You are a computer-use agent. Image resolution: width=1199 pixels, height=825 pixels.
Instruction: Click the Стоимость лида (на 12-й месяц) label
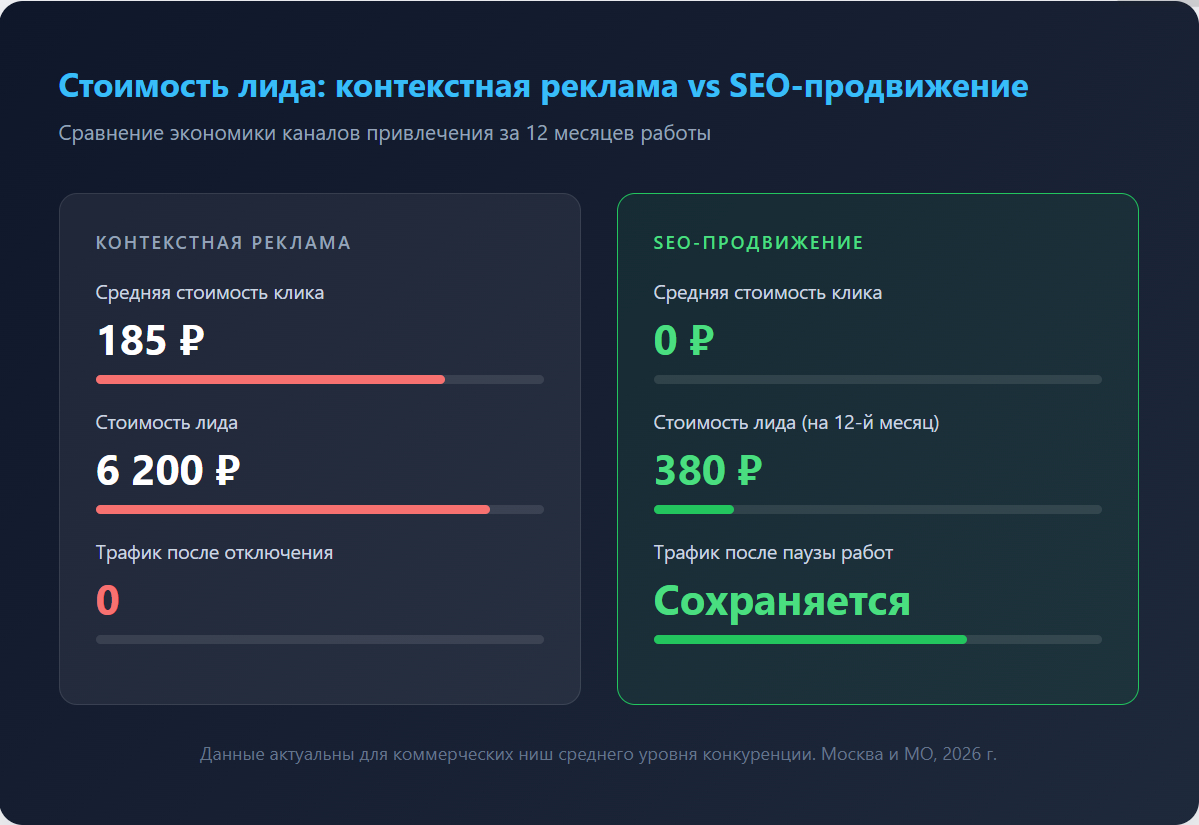pyautogui.click(x=796, y=422)
